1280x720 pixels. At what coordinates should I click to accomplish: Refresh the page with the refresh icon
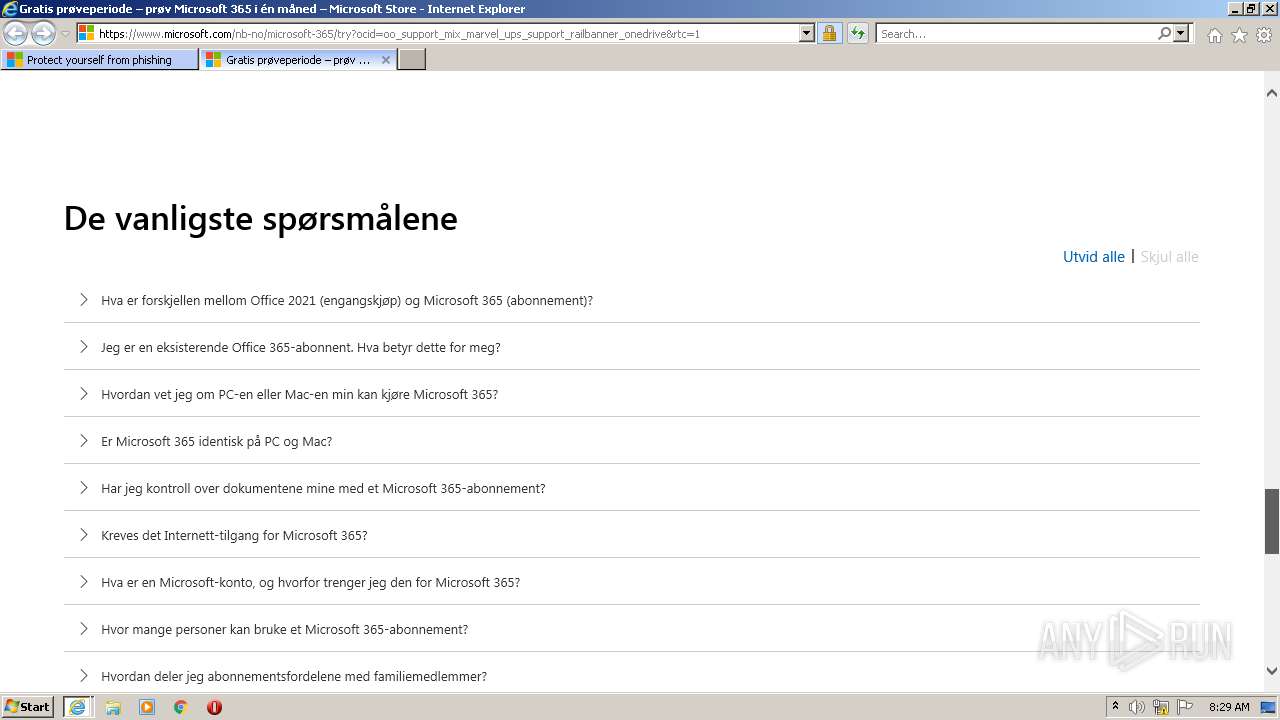858,34
